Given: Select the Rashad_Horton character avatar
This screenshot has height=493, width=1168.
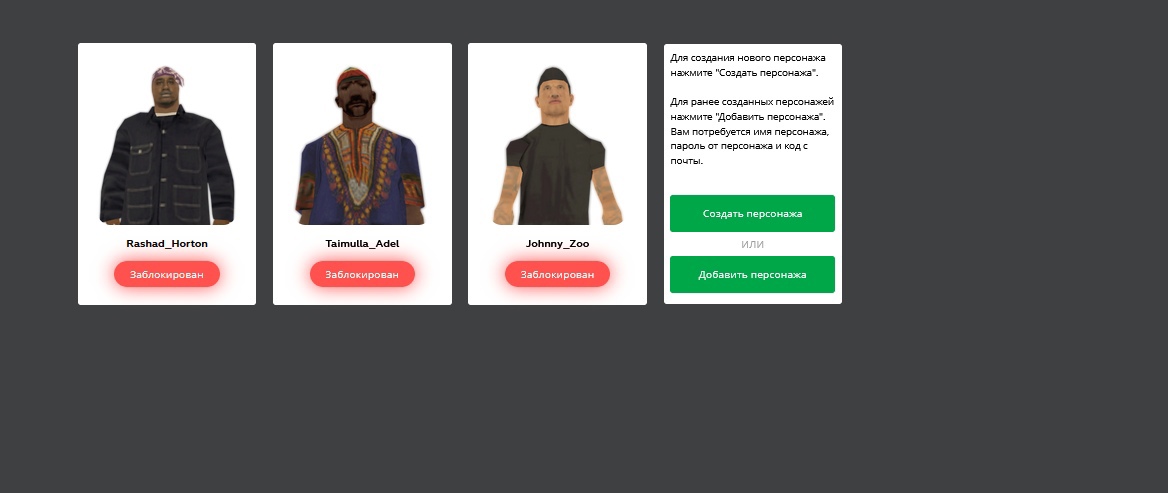Looking at the screenshot, I should [167, 145].
